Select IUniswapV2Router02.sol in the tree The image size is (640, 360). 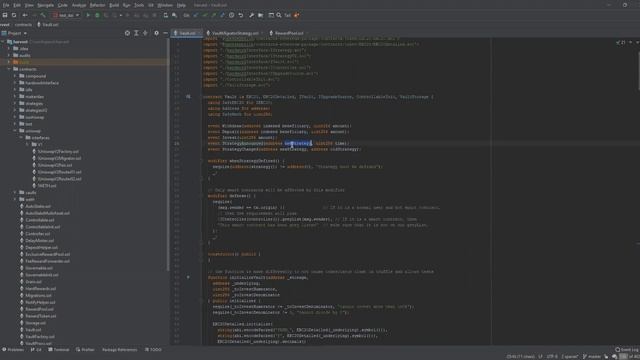(x=59, y=179)
